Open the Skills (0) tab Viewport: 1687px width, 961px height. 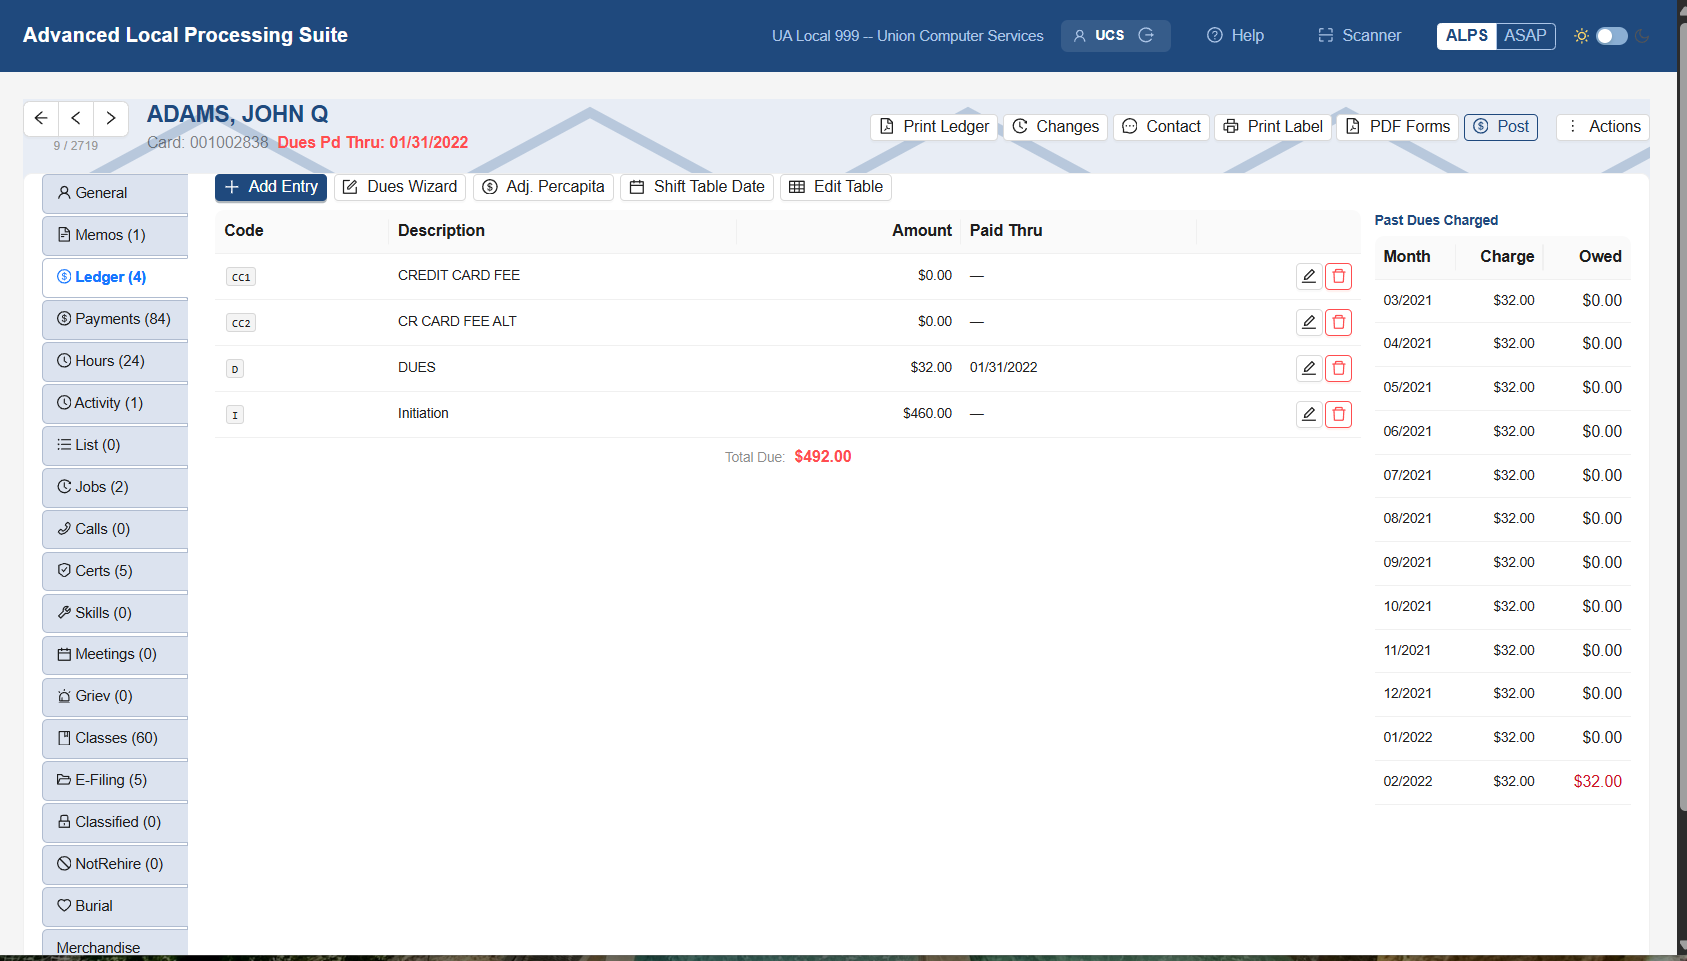click(115, 613)
